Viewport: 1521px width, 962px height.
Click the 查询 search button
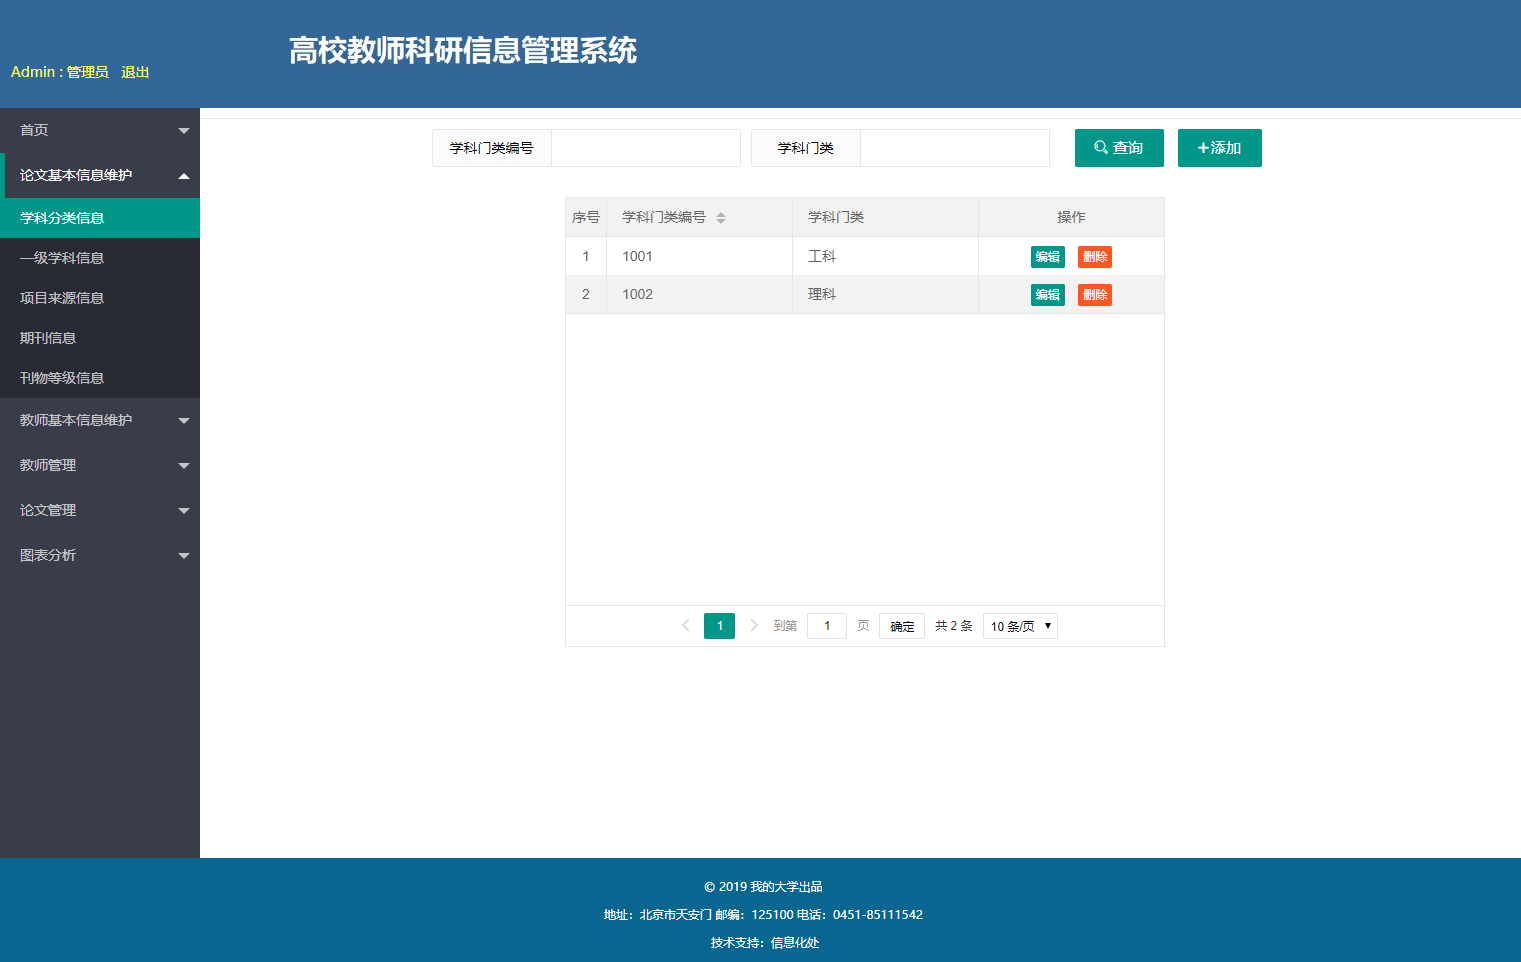click(x=1118, y=148)
